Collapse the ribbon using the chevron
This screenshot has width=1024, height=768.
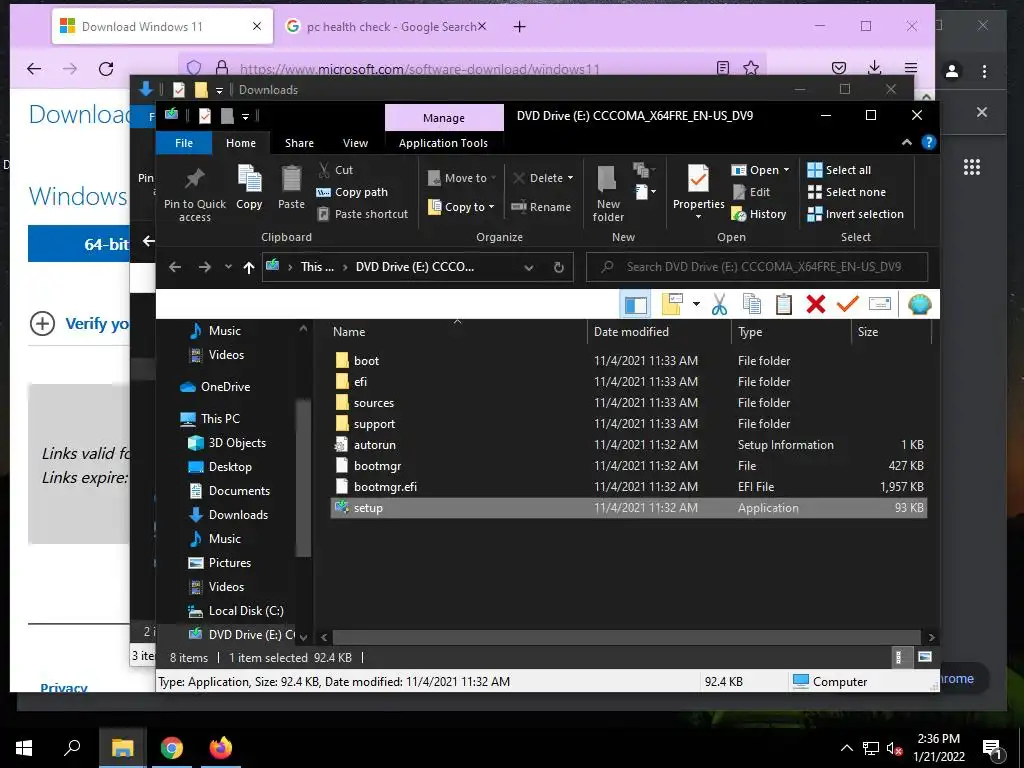point(906,142)
